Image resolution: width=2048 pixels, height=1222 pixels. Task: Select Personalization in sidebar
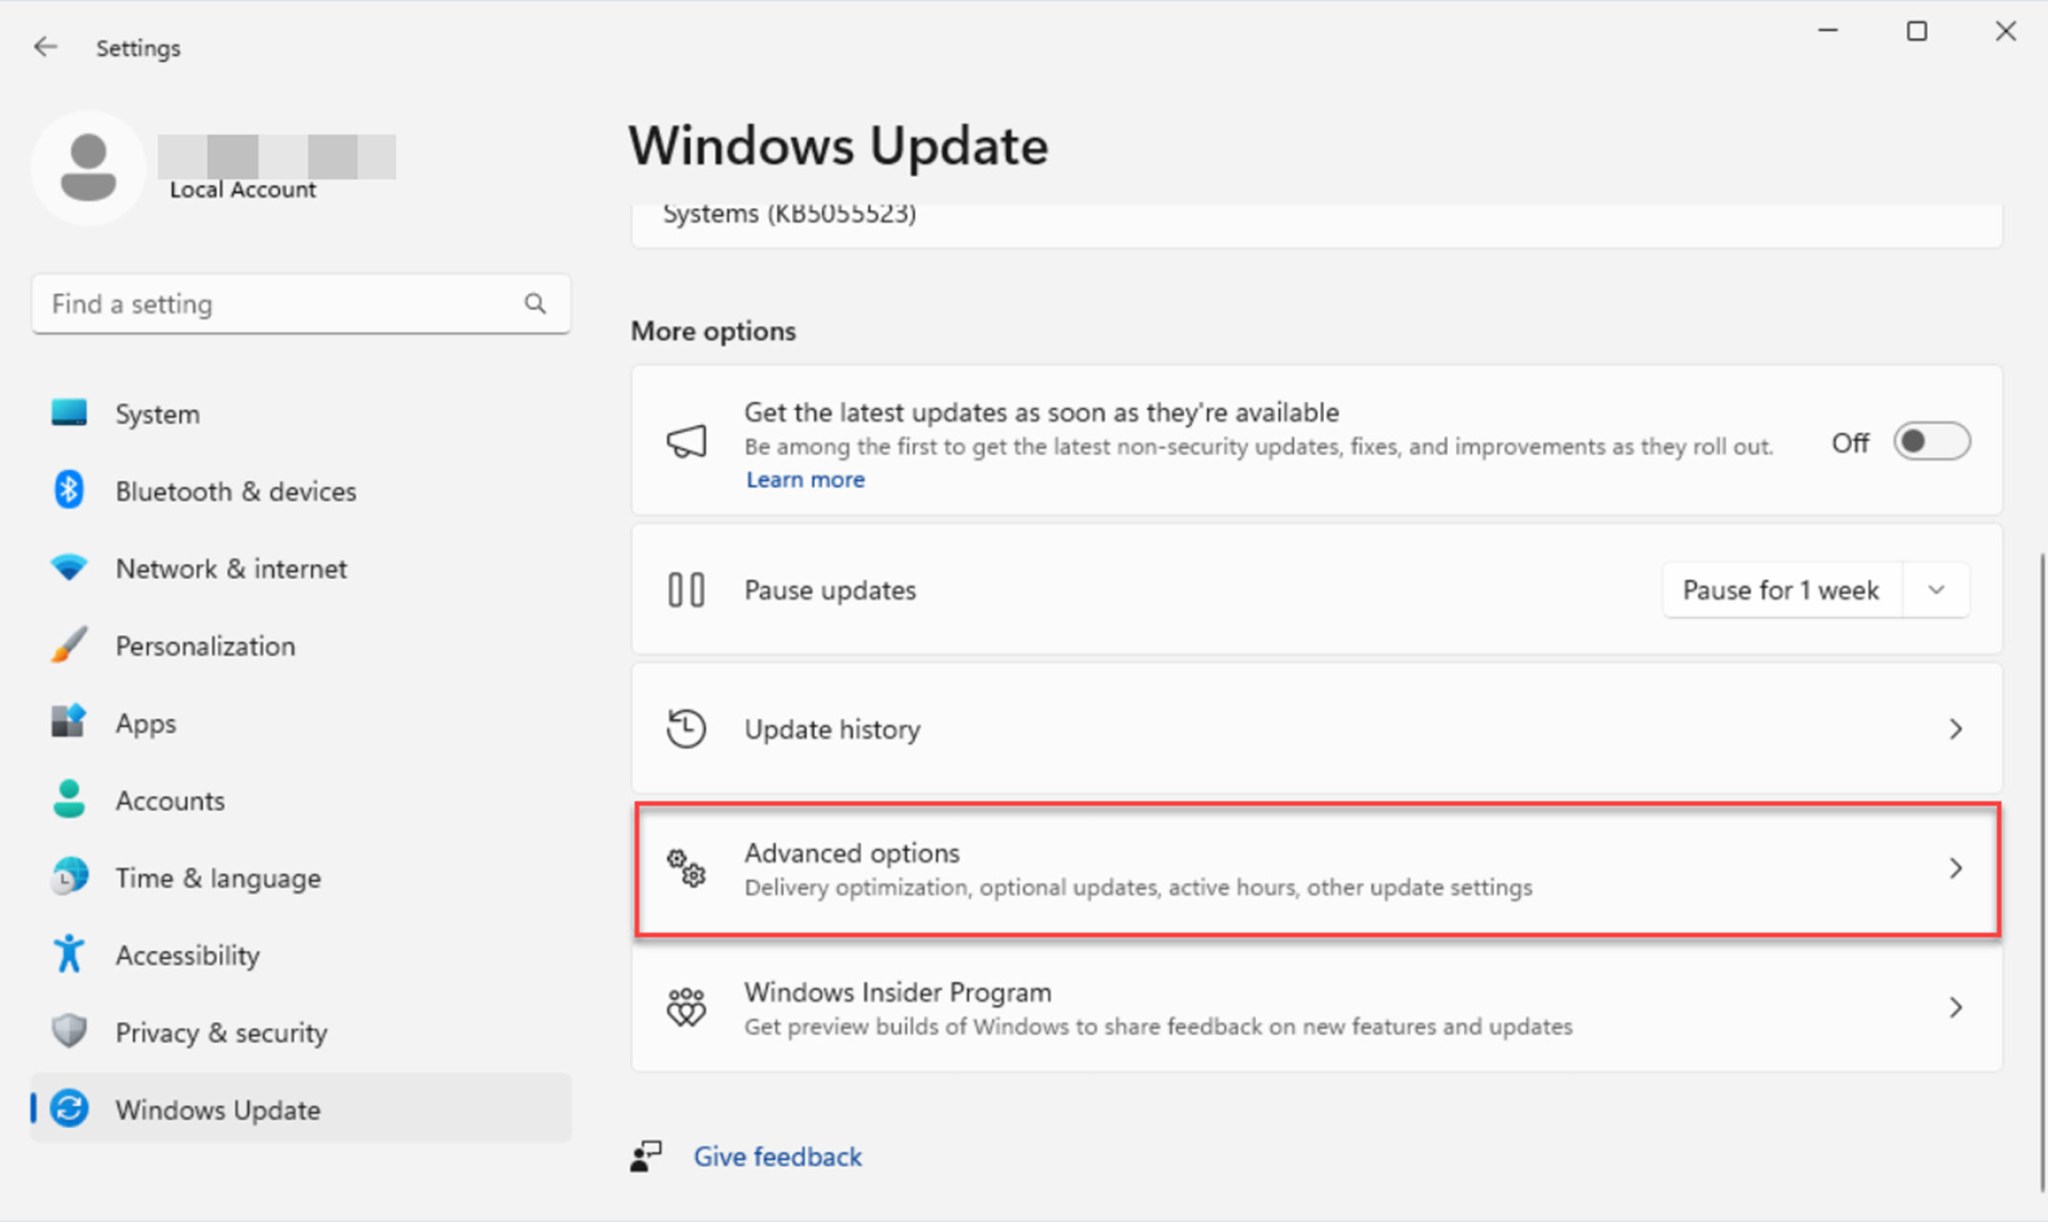tap(301, 646)
